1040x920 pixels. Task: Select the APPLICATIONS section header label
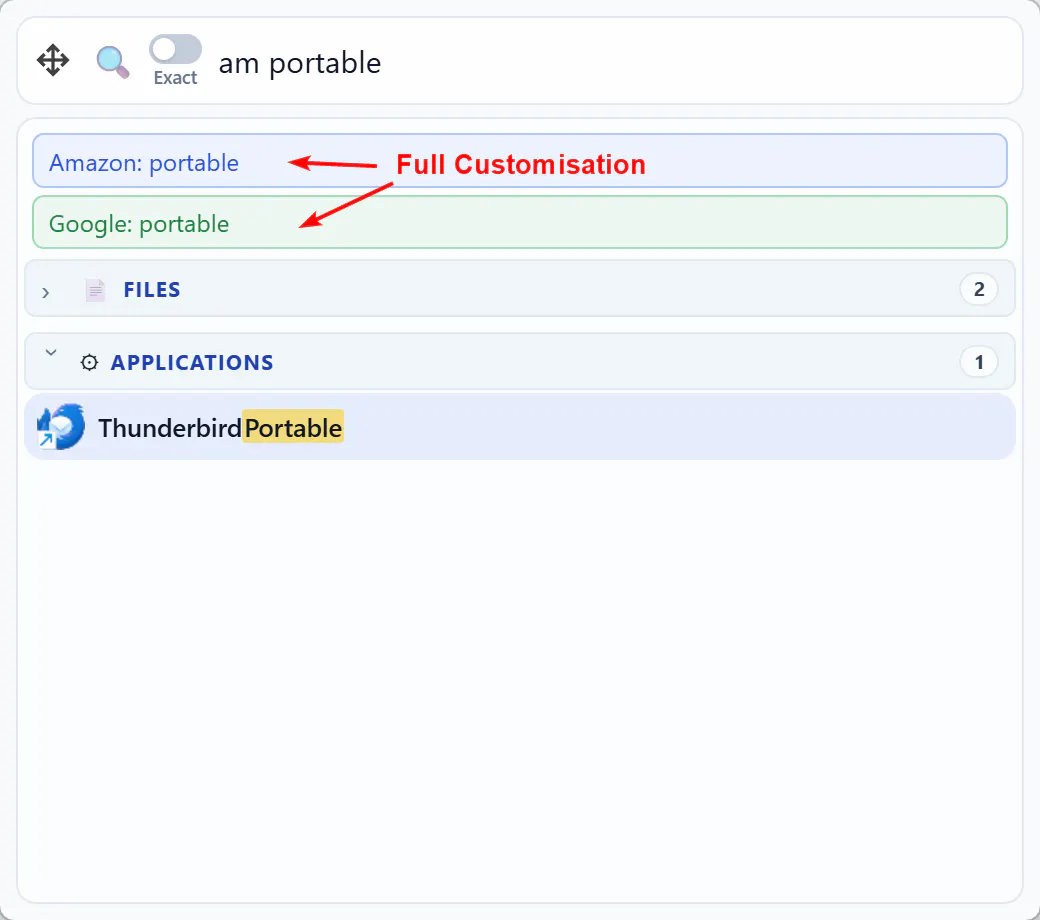point(192,362)
